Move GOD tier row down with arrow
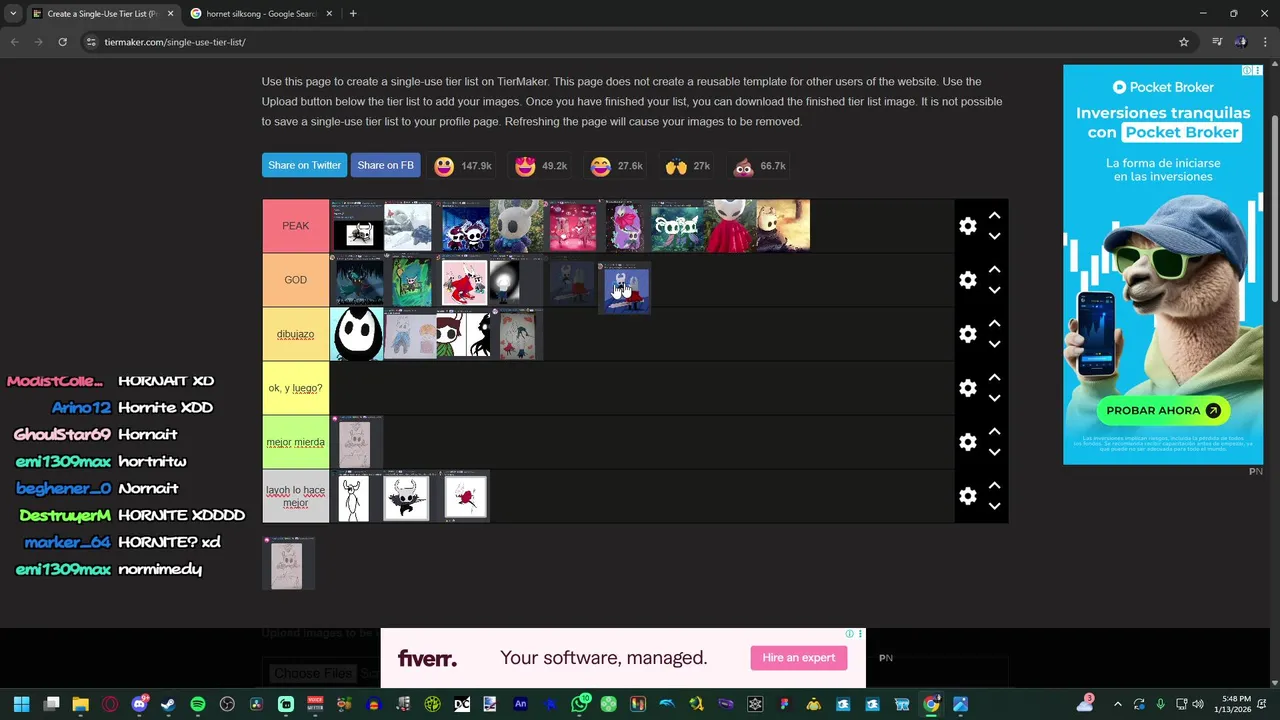Viewport: 1280px width, 720px height. 994,290
